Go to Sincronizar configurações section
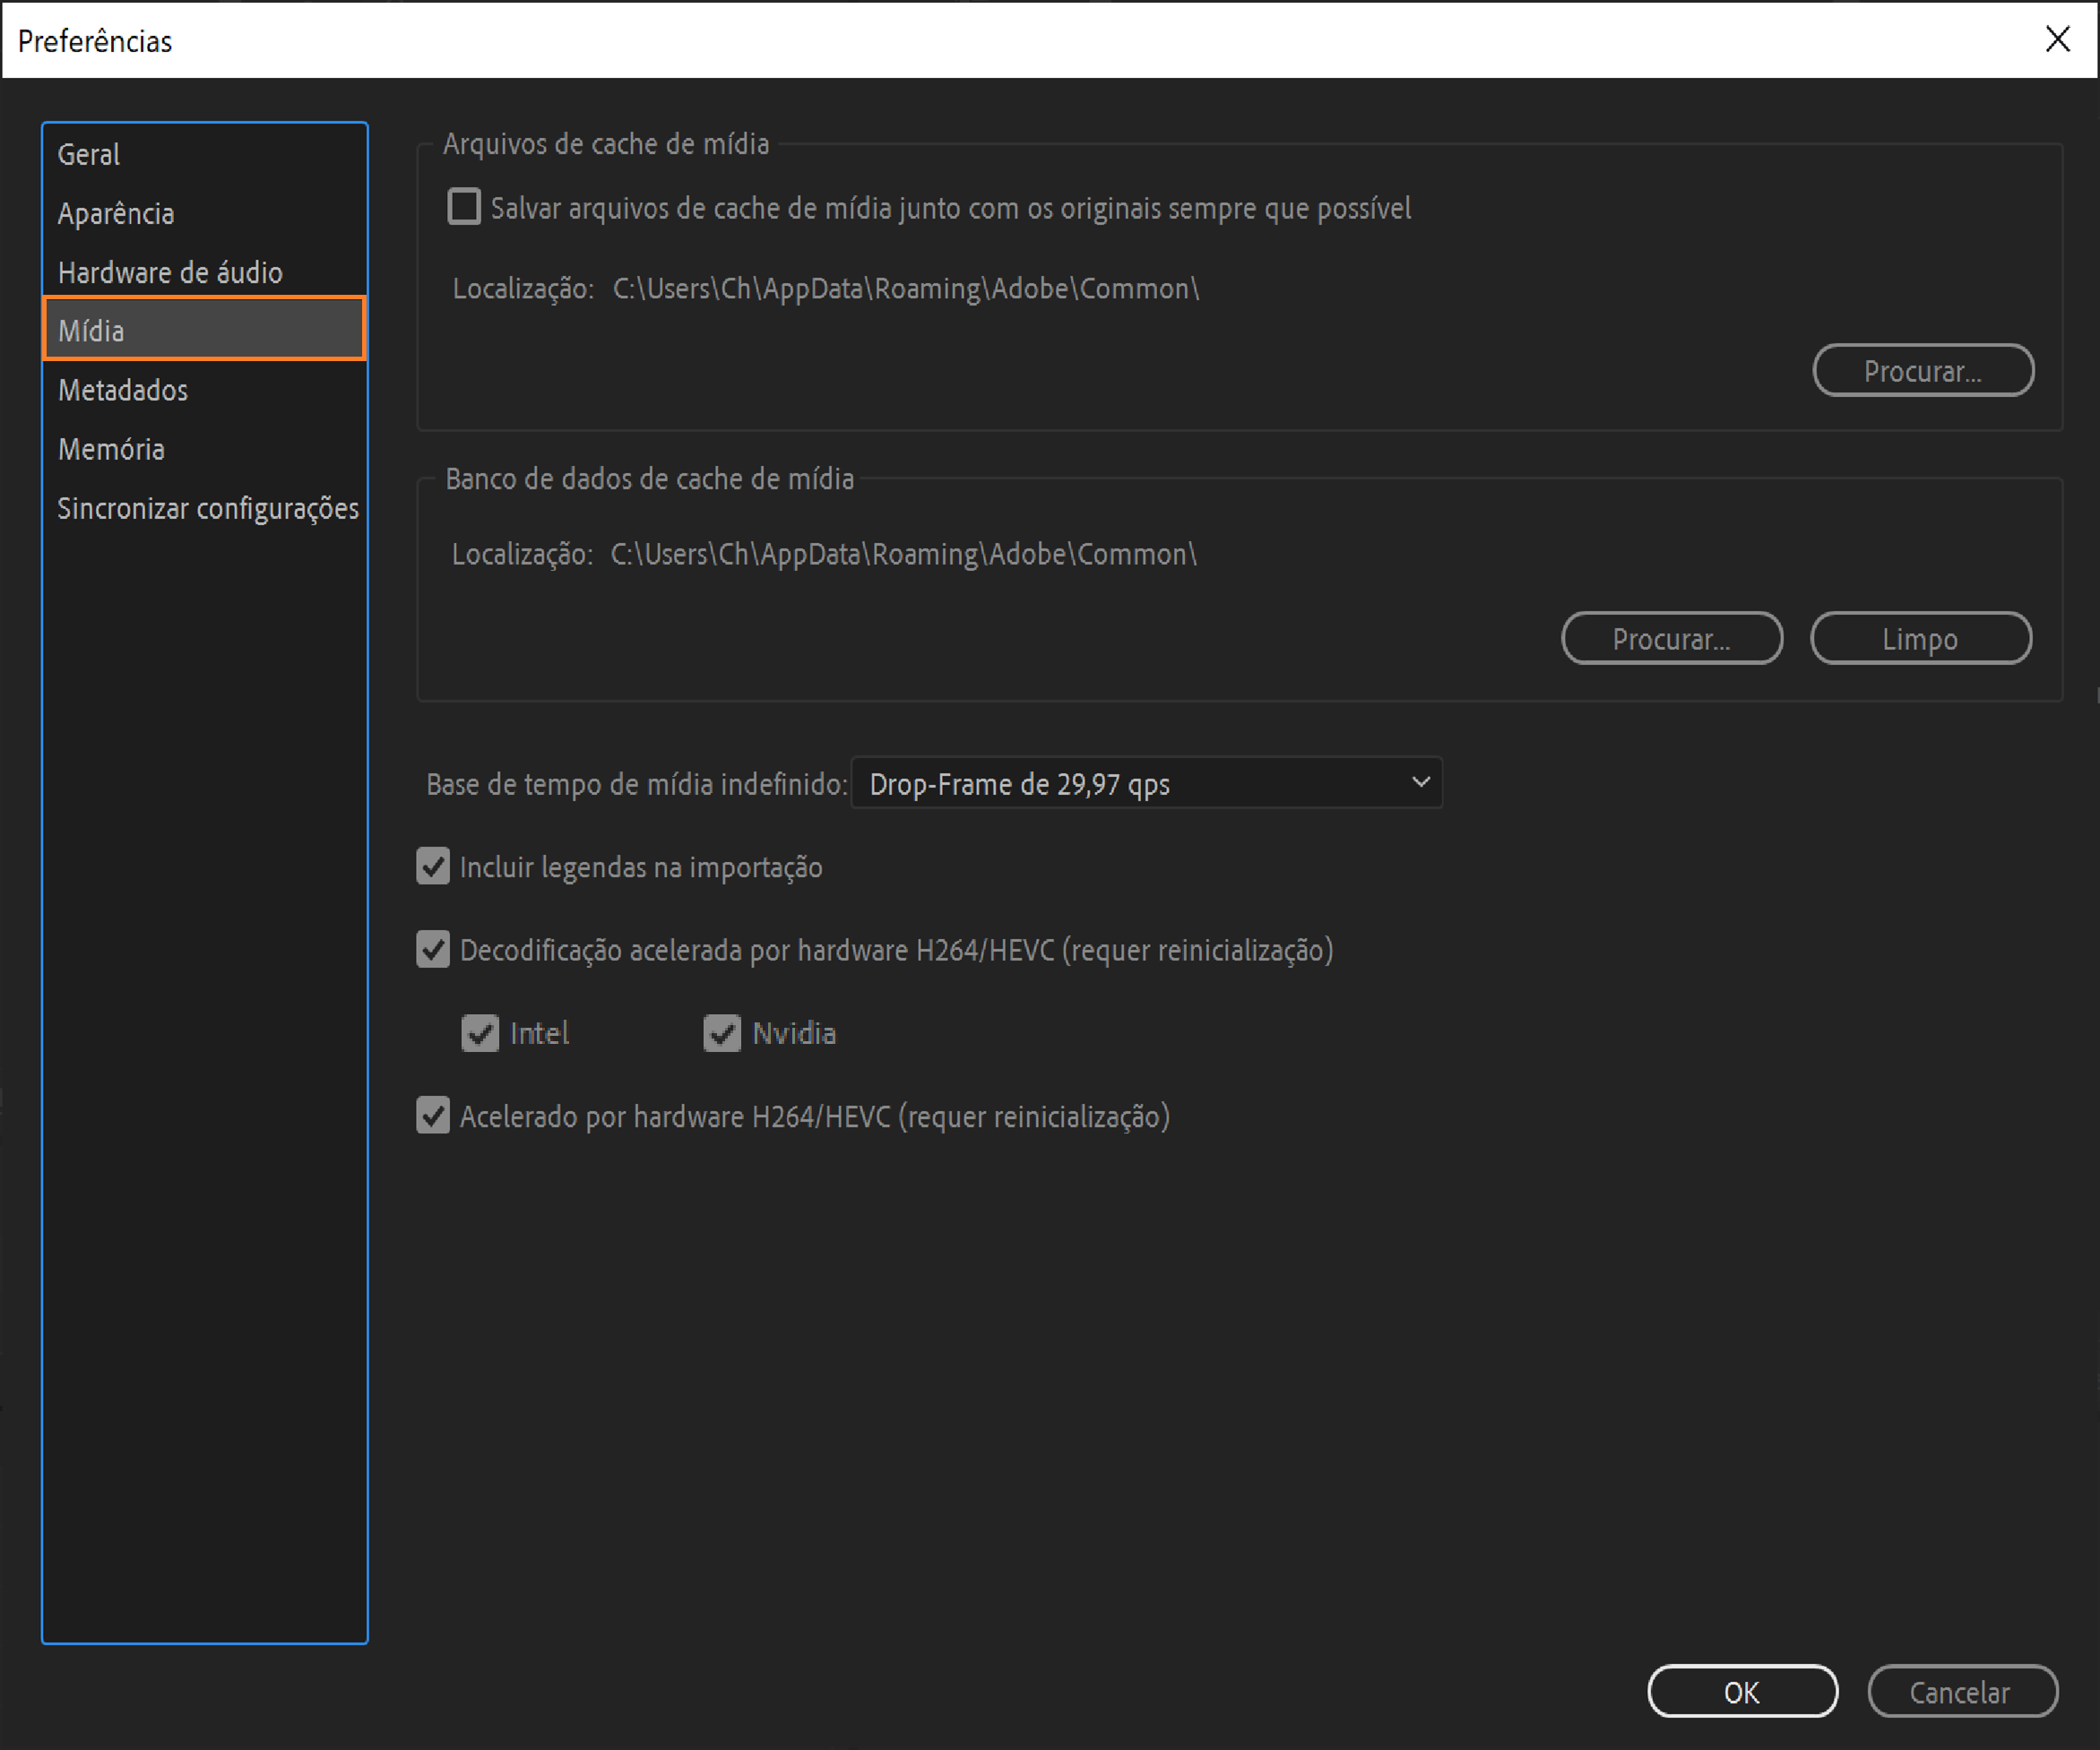Image resolution: width=2100 pixels, height=1750 pixels. (x=207, y=508)
